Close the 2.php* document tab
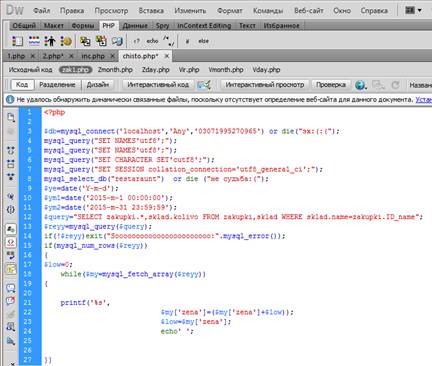Screen dimensions: 432x366 coord(71,56)
